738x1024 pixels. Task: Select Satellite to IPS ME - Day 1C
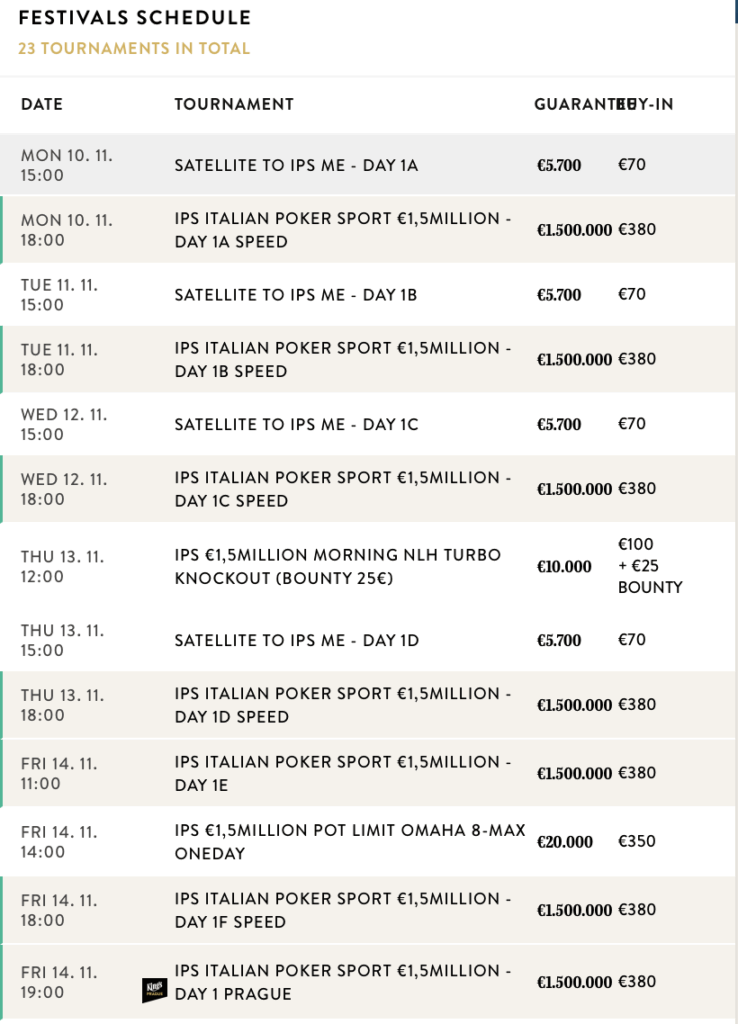[296, 425]
